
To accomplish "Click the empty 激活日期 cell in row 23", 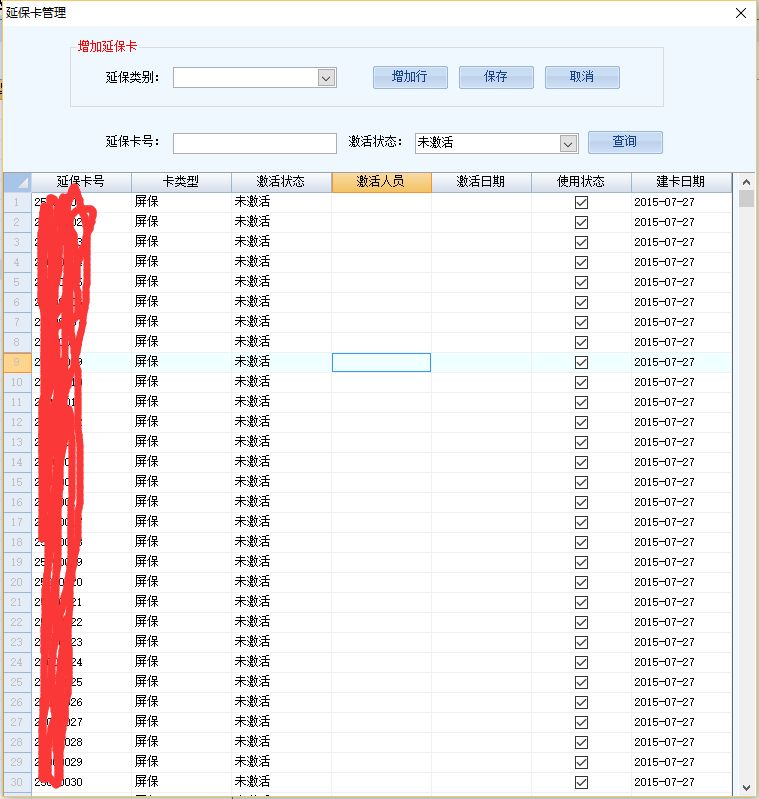I will click(x=481, y=642).
